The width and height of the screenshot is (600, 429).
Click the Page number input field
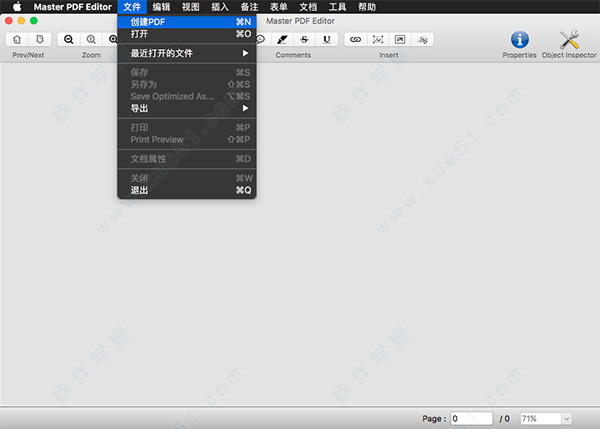click(x=471, y=418)
